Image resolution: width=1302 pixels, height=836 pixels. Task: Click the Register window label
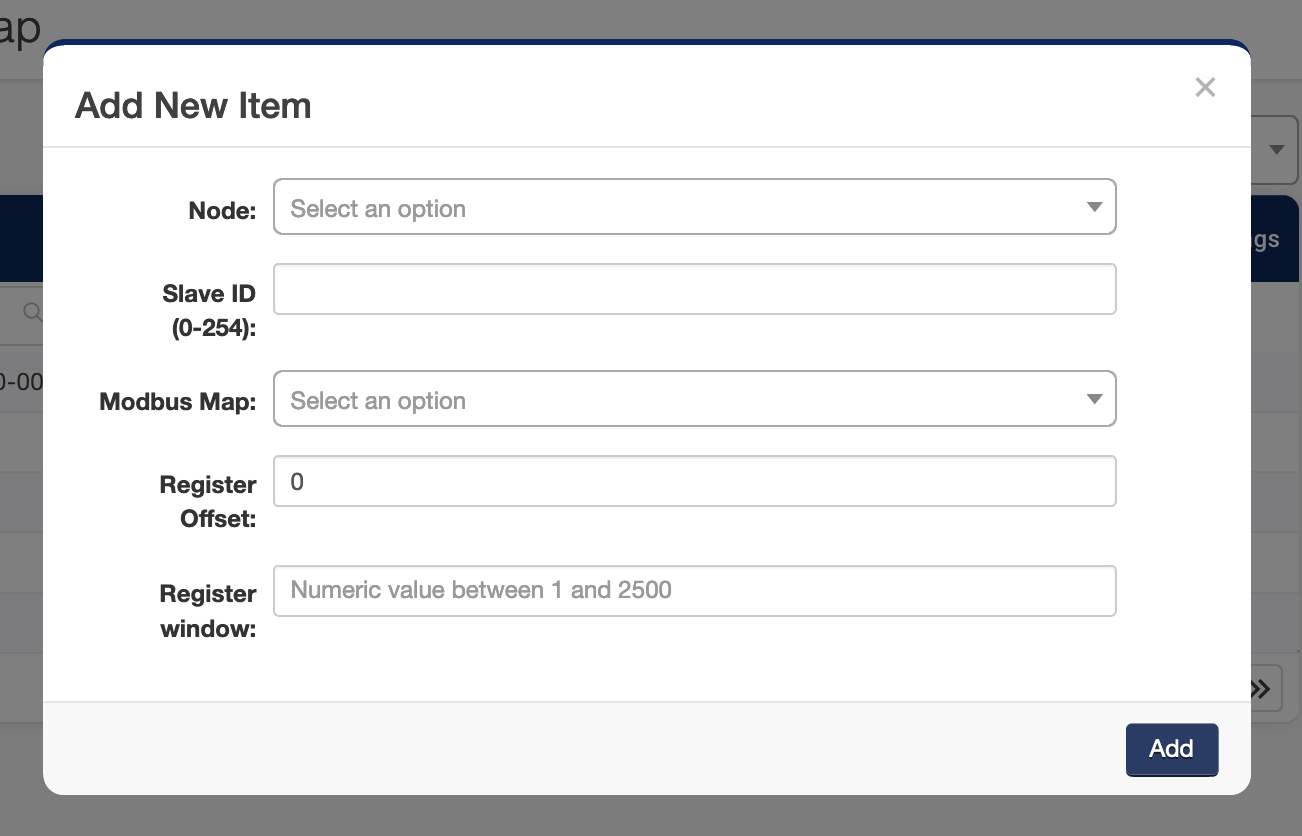[x=208, y=611]
